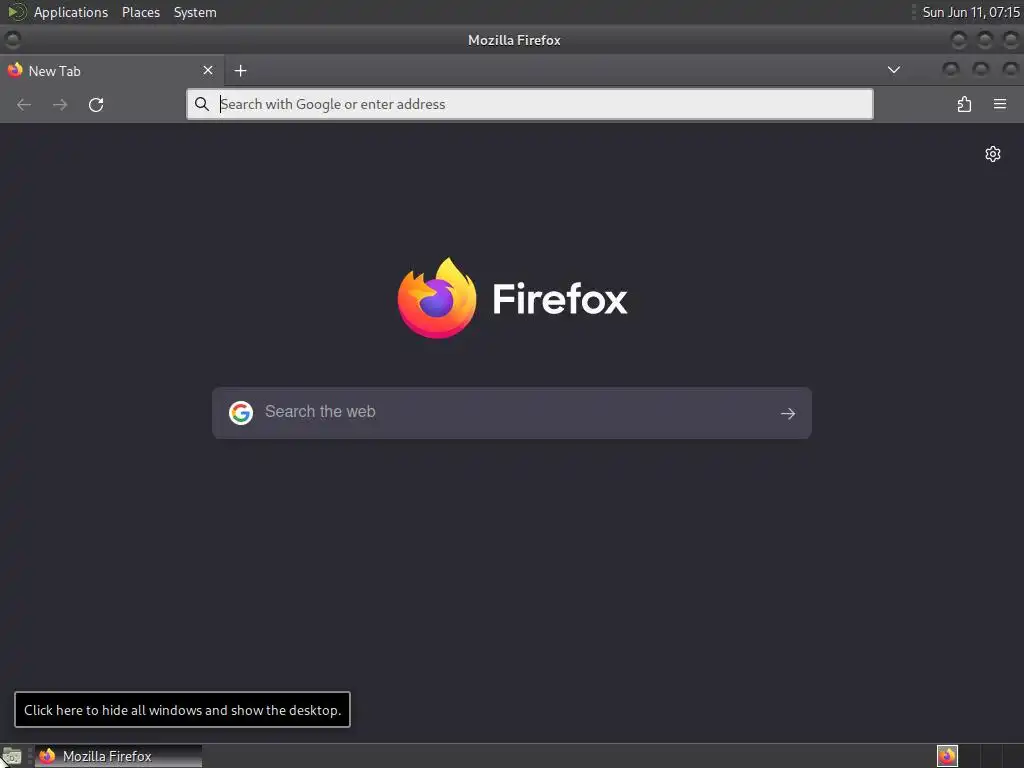Open a new tab with the plus button
Viewport: 1024px width, 768px height.
point(240,71)
